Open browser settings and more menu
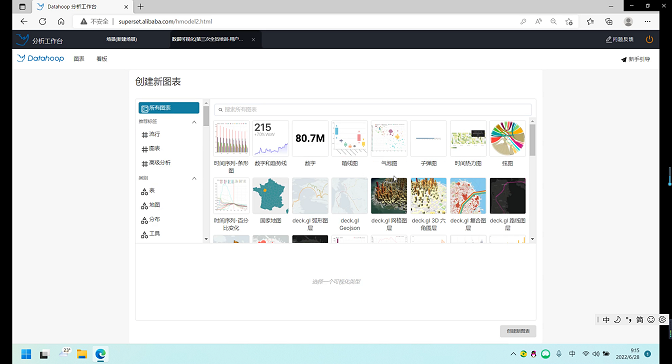 pos(648,21)
